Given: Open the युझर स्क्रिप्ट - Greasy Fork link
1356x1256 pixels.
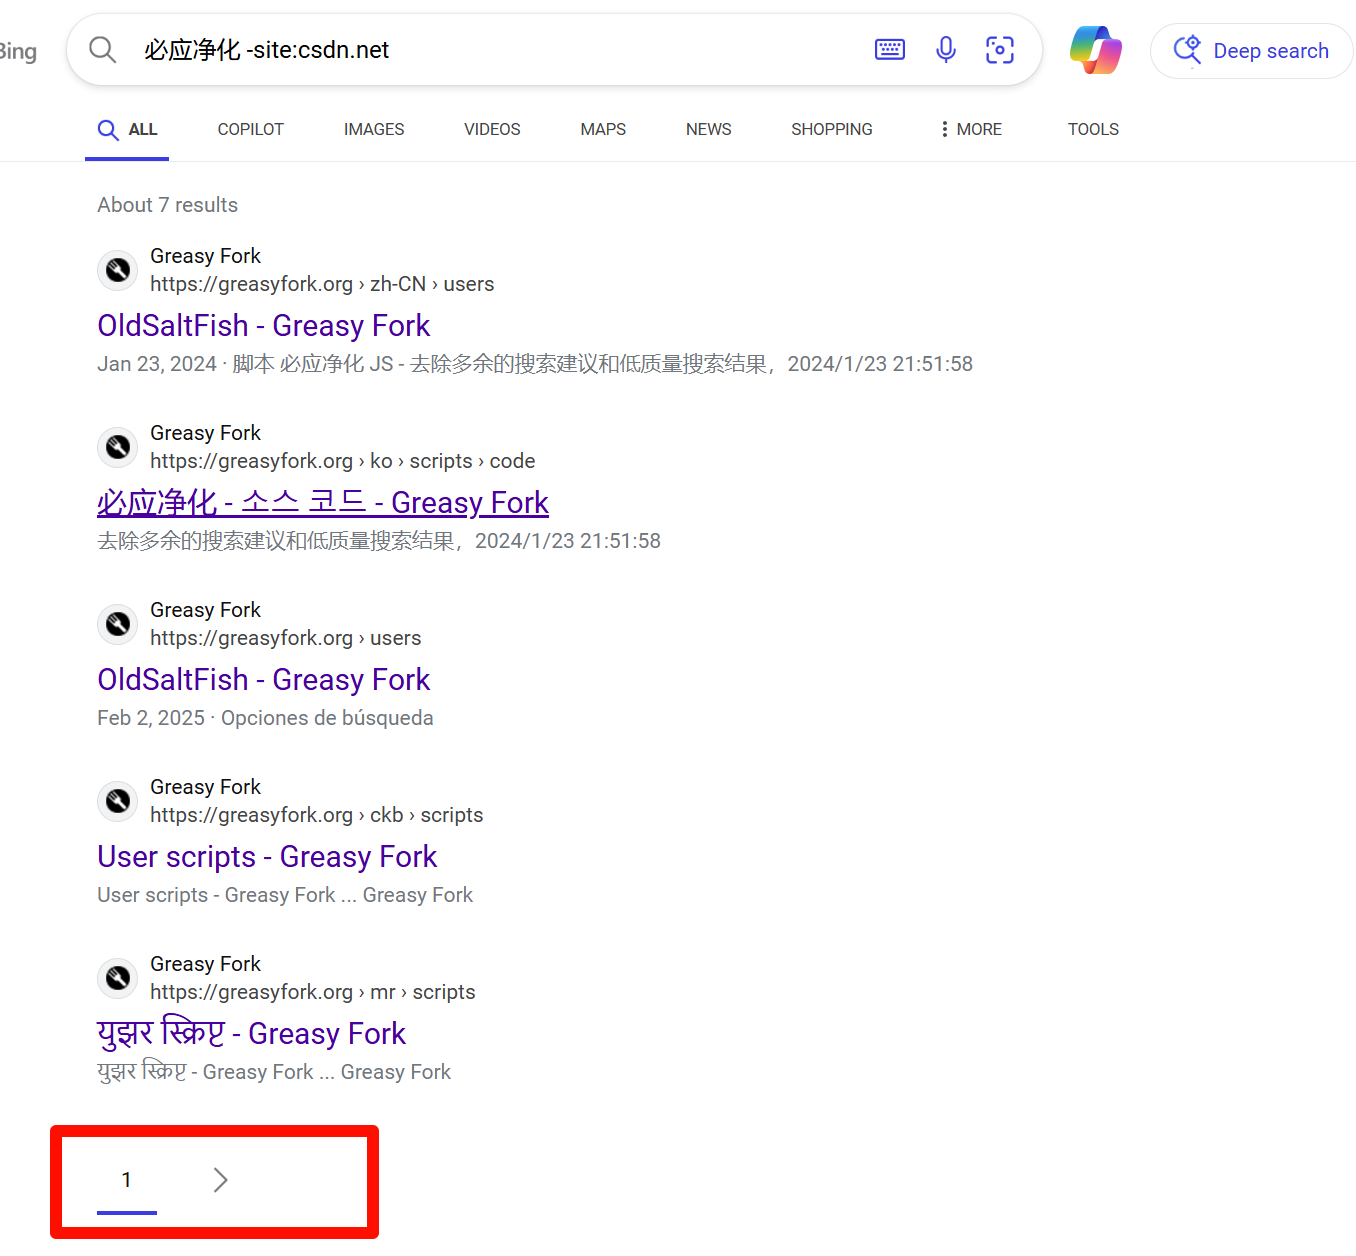Looking at the screenshot, I should 251,1034.
